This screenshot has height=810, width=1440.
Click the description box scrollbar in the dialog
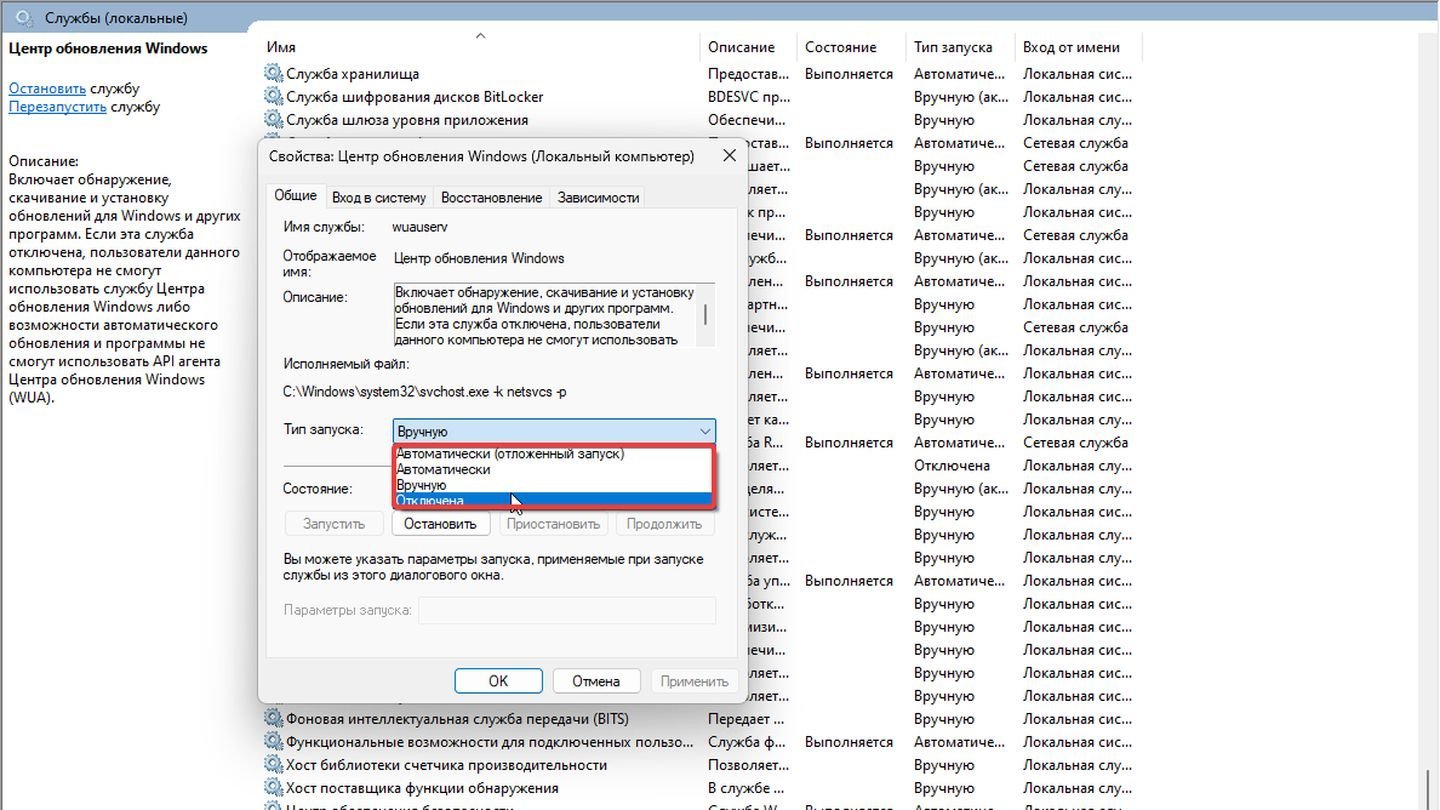[706, 315]
